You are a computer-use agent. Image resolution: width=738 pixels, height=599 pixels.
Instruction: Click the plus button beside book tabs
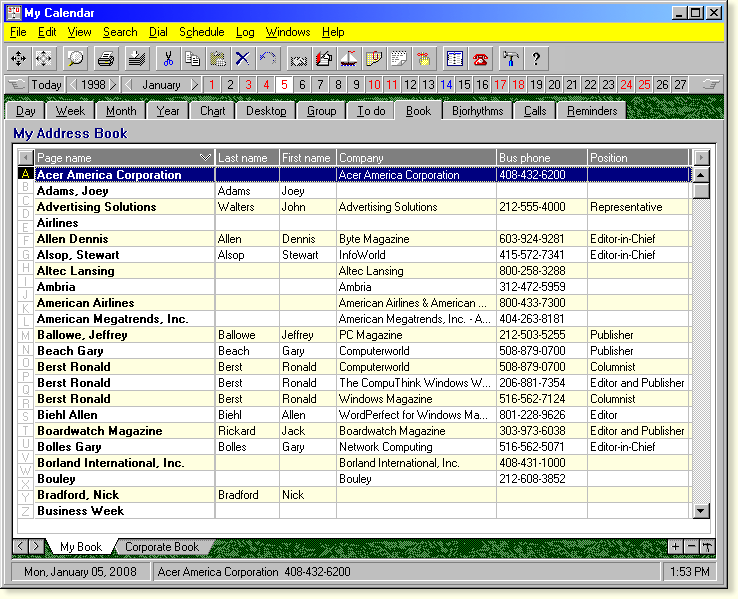coord(675,546)
